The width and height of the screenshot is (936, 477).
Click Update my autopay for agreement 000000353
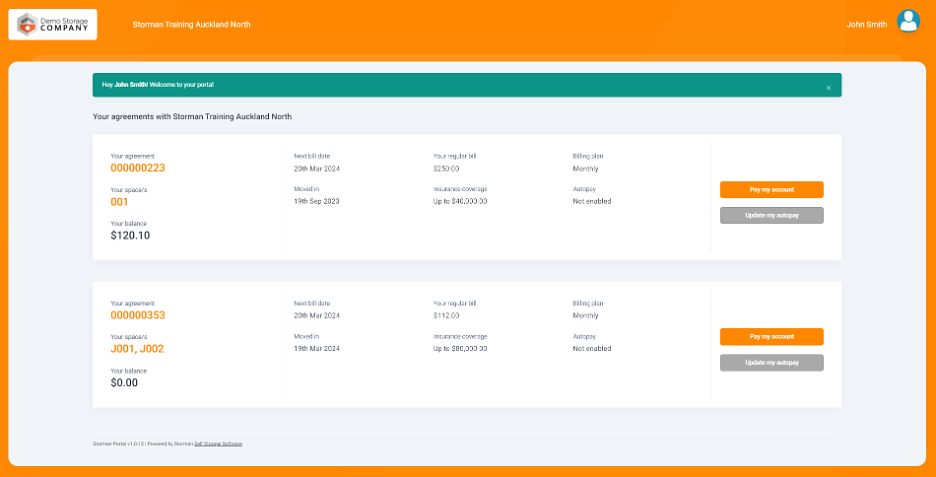[x=771, y=363]
